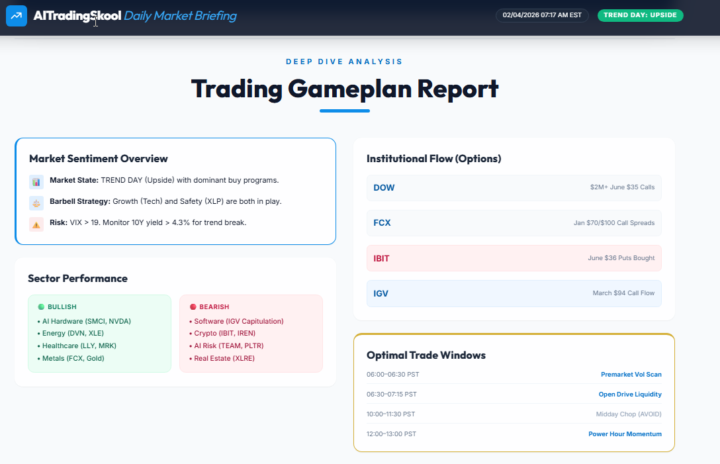Click the Open Drive Liquidity link

630,394
